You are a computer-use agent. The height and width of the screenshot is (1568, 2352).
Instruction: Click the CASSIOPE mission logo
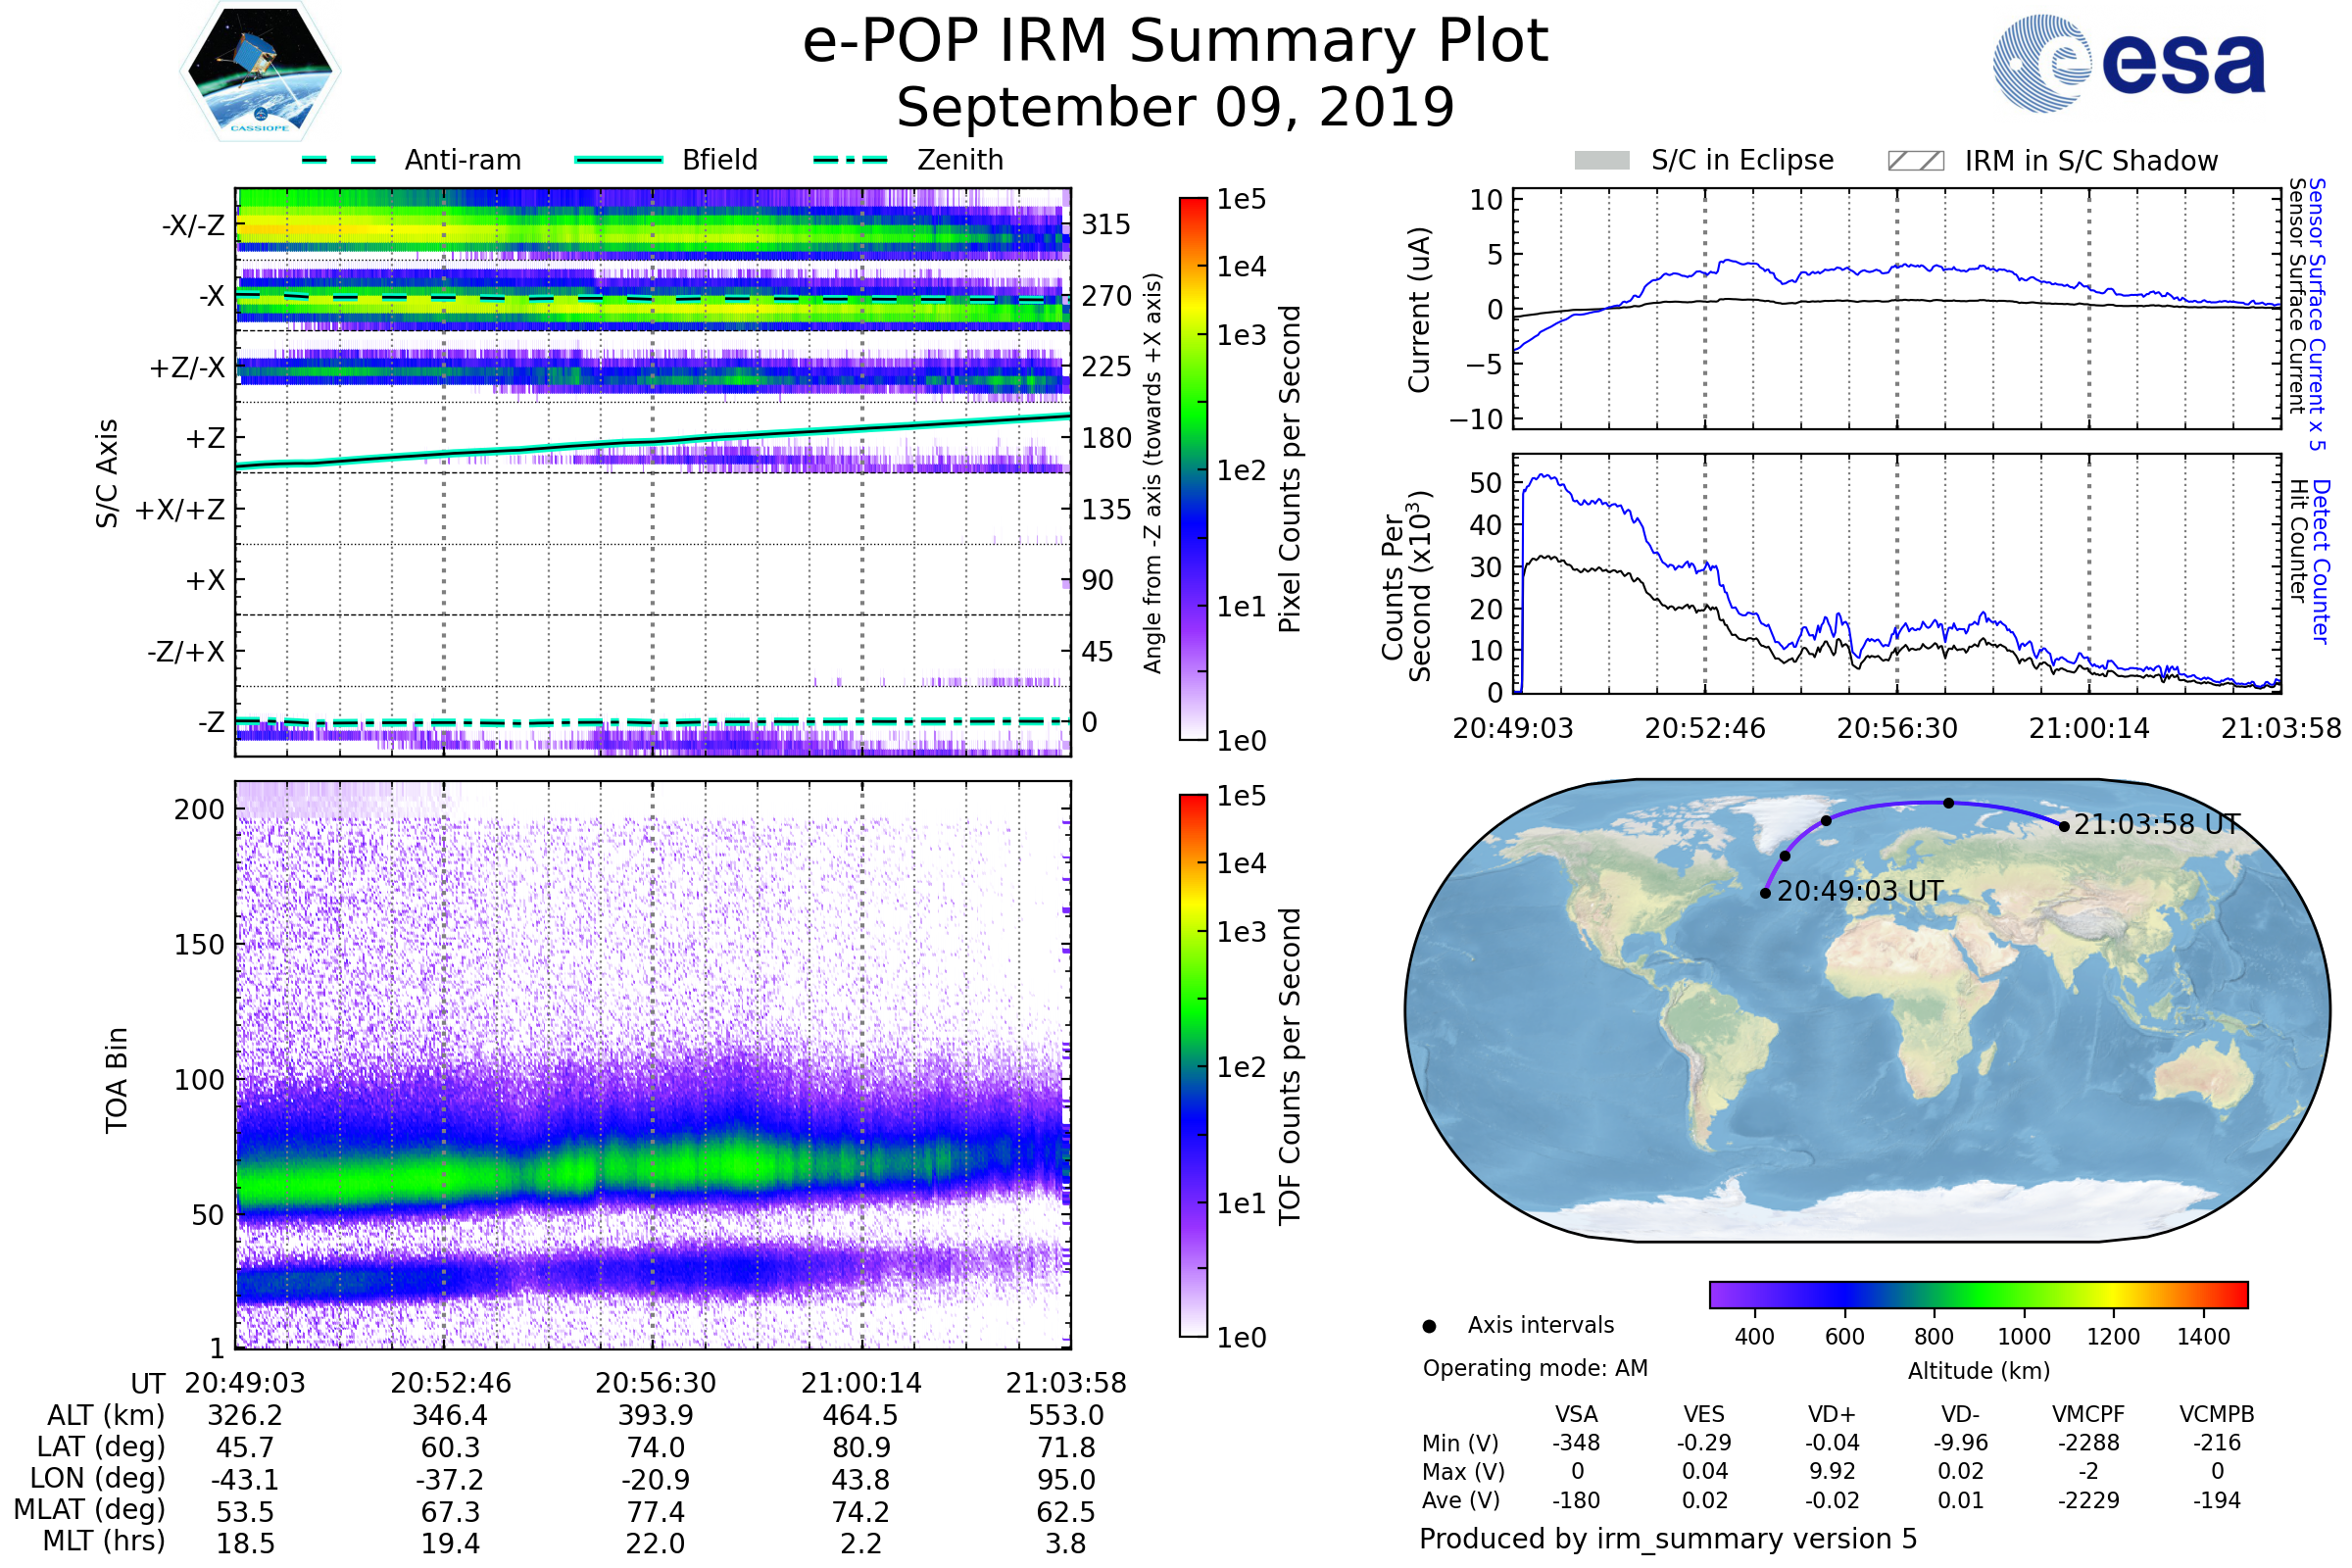pos(260,72)
